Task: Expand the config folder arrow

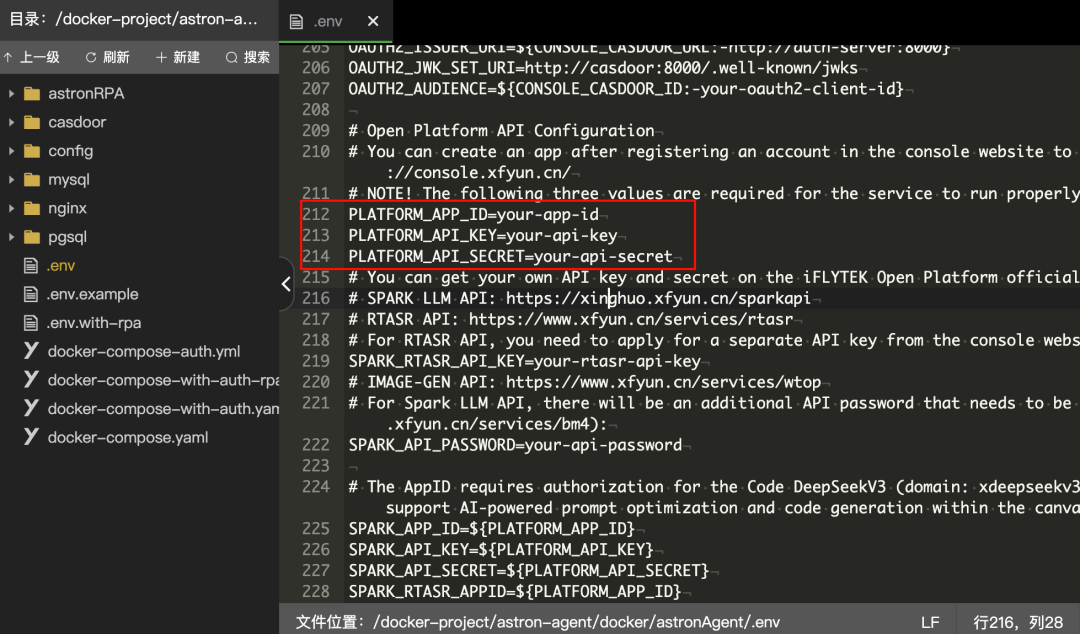Action: click(11, 151)
